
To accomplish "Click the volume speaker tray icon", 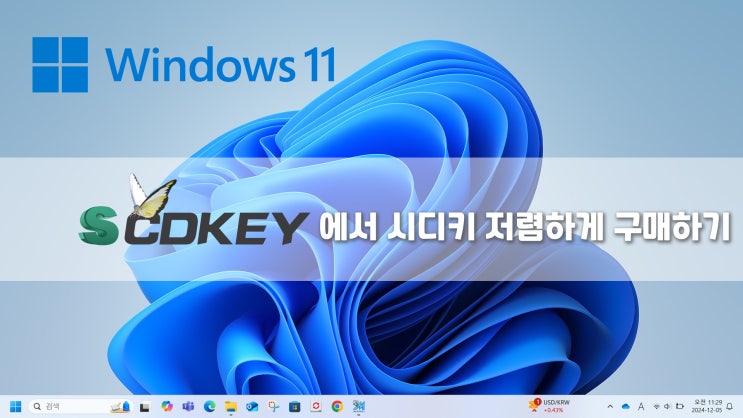I will coord(667,407).
